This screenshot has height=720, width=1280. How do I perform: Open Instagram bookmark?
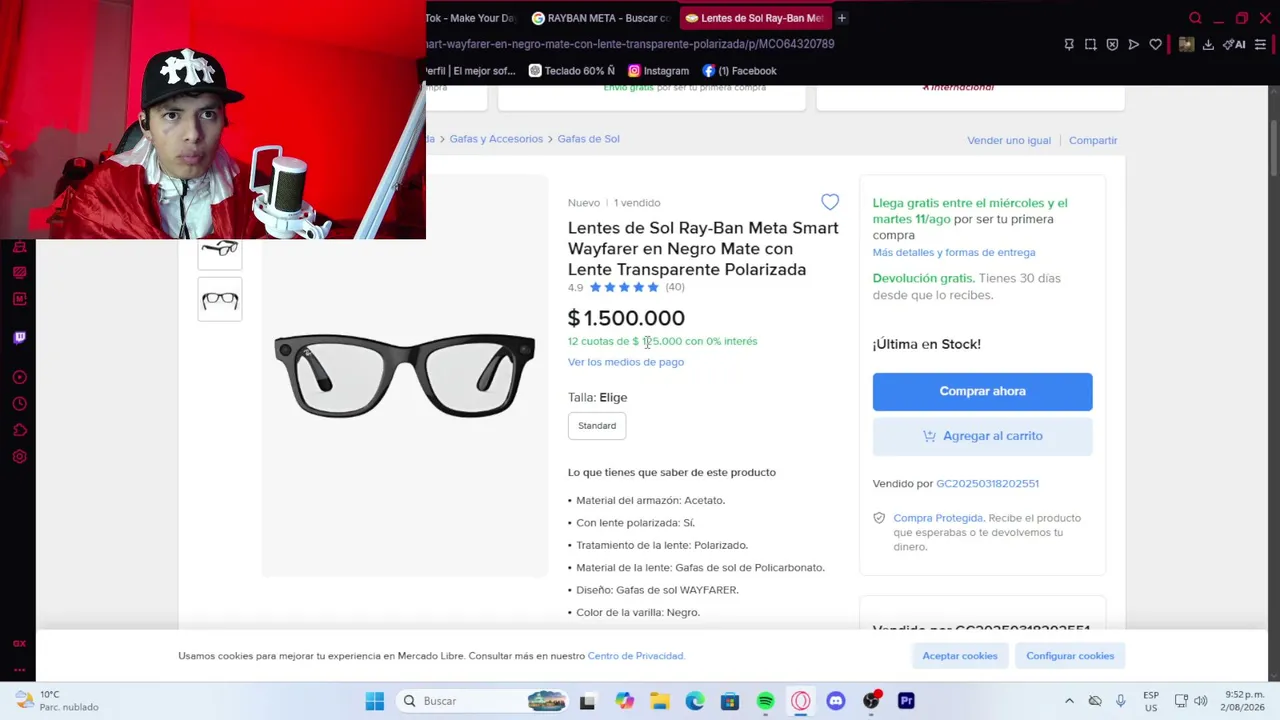tap(659, 71)
